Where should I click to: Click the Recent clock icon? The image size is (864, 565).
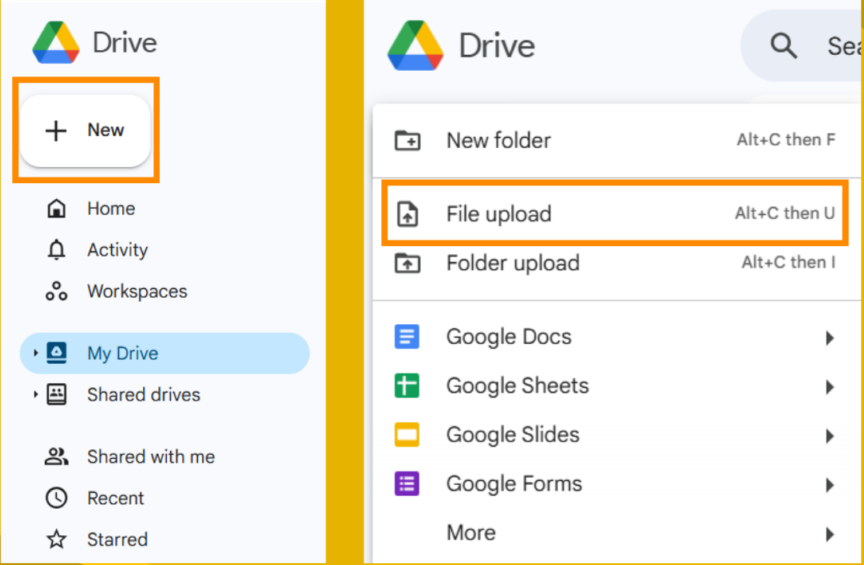(x=56, y=498)
